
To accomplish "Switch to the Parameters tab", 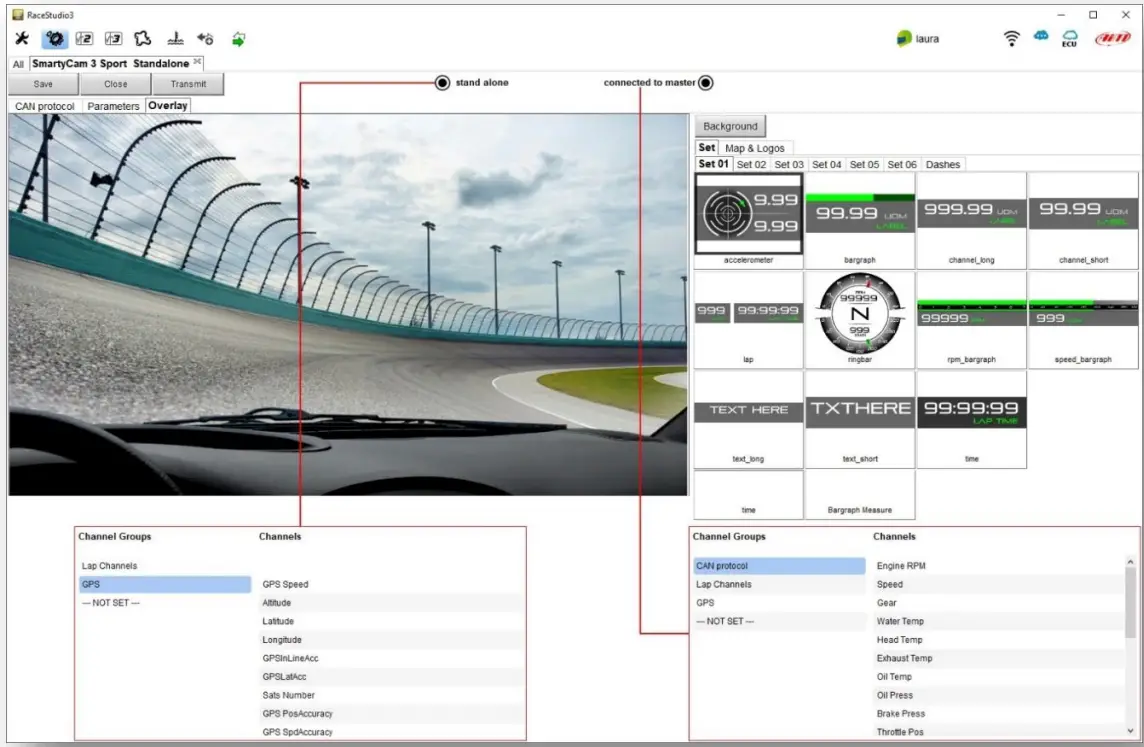I will click(112, 105).
